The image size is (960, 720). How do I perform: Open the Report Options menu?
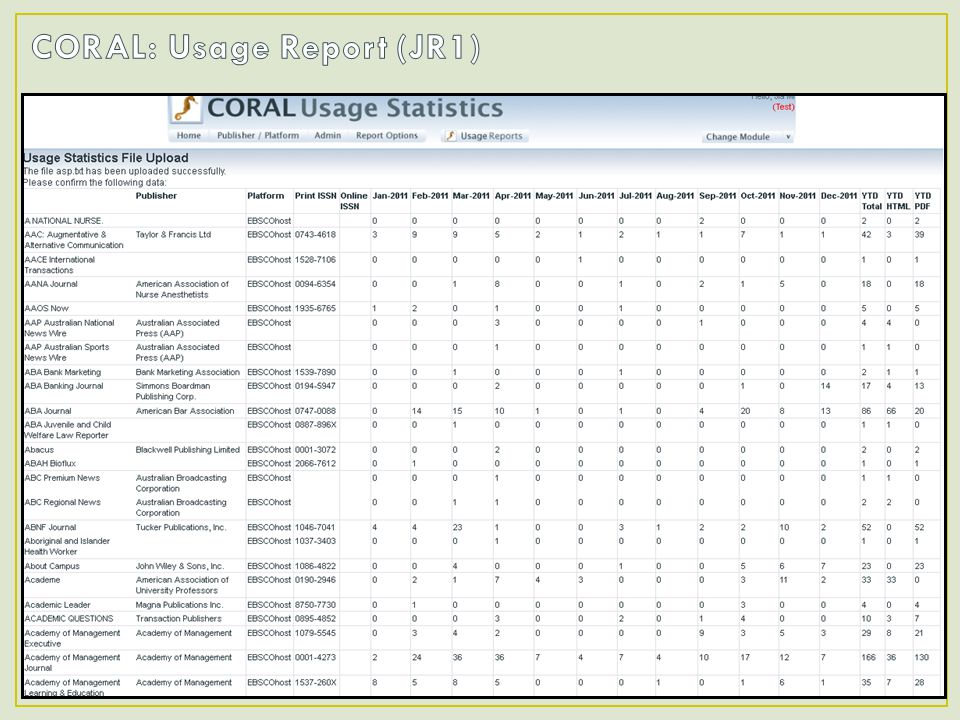[x=387, y=135]
